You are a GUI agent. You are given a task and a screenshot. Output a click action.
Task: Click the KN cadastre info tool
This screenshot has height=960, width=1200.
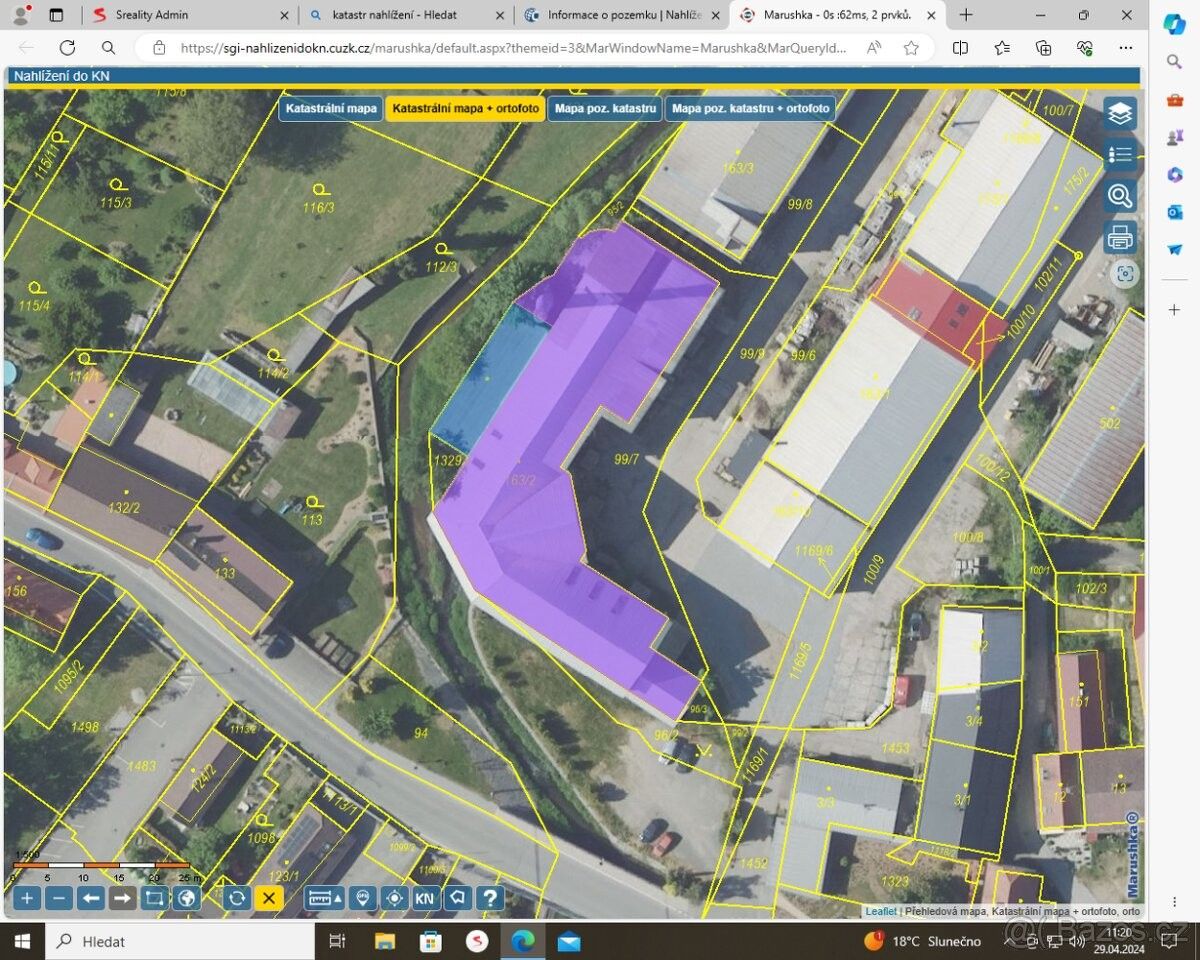click(425, 898)
